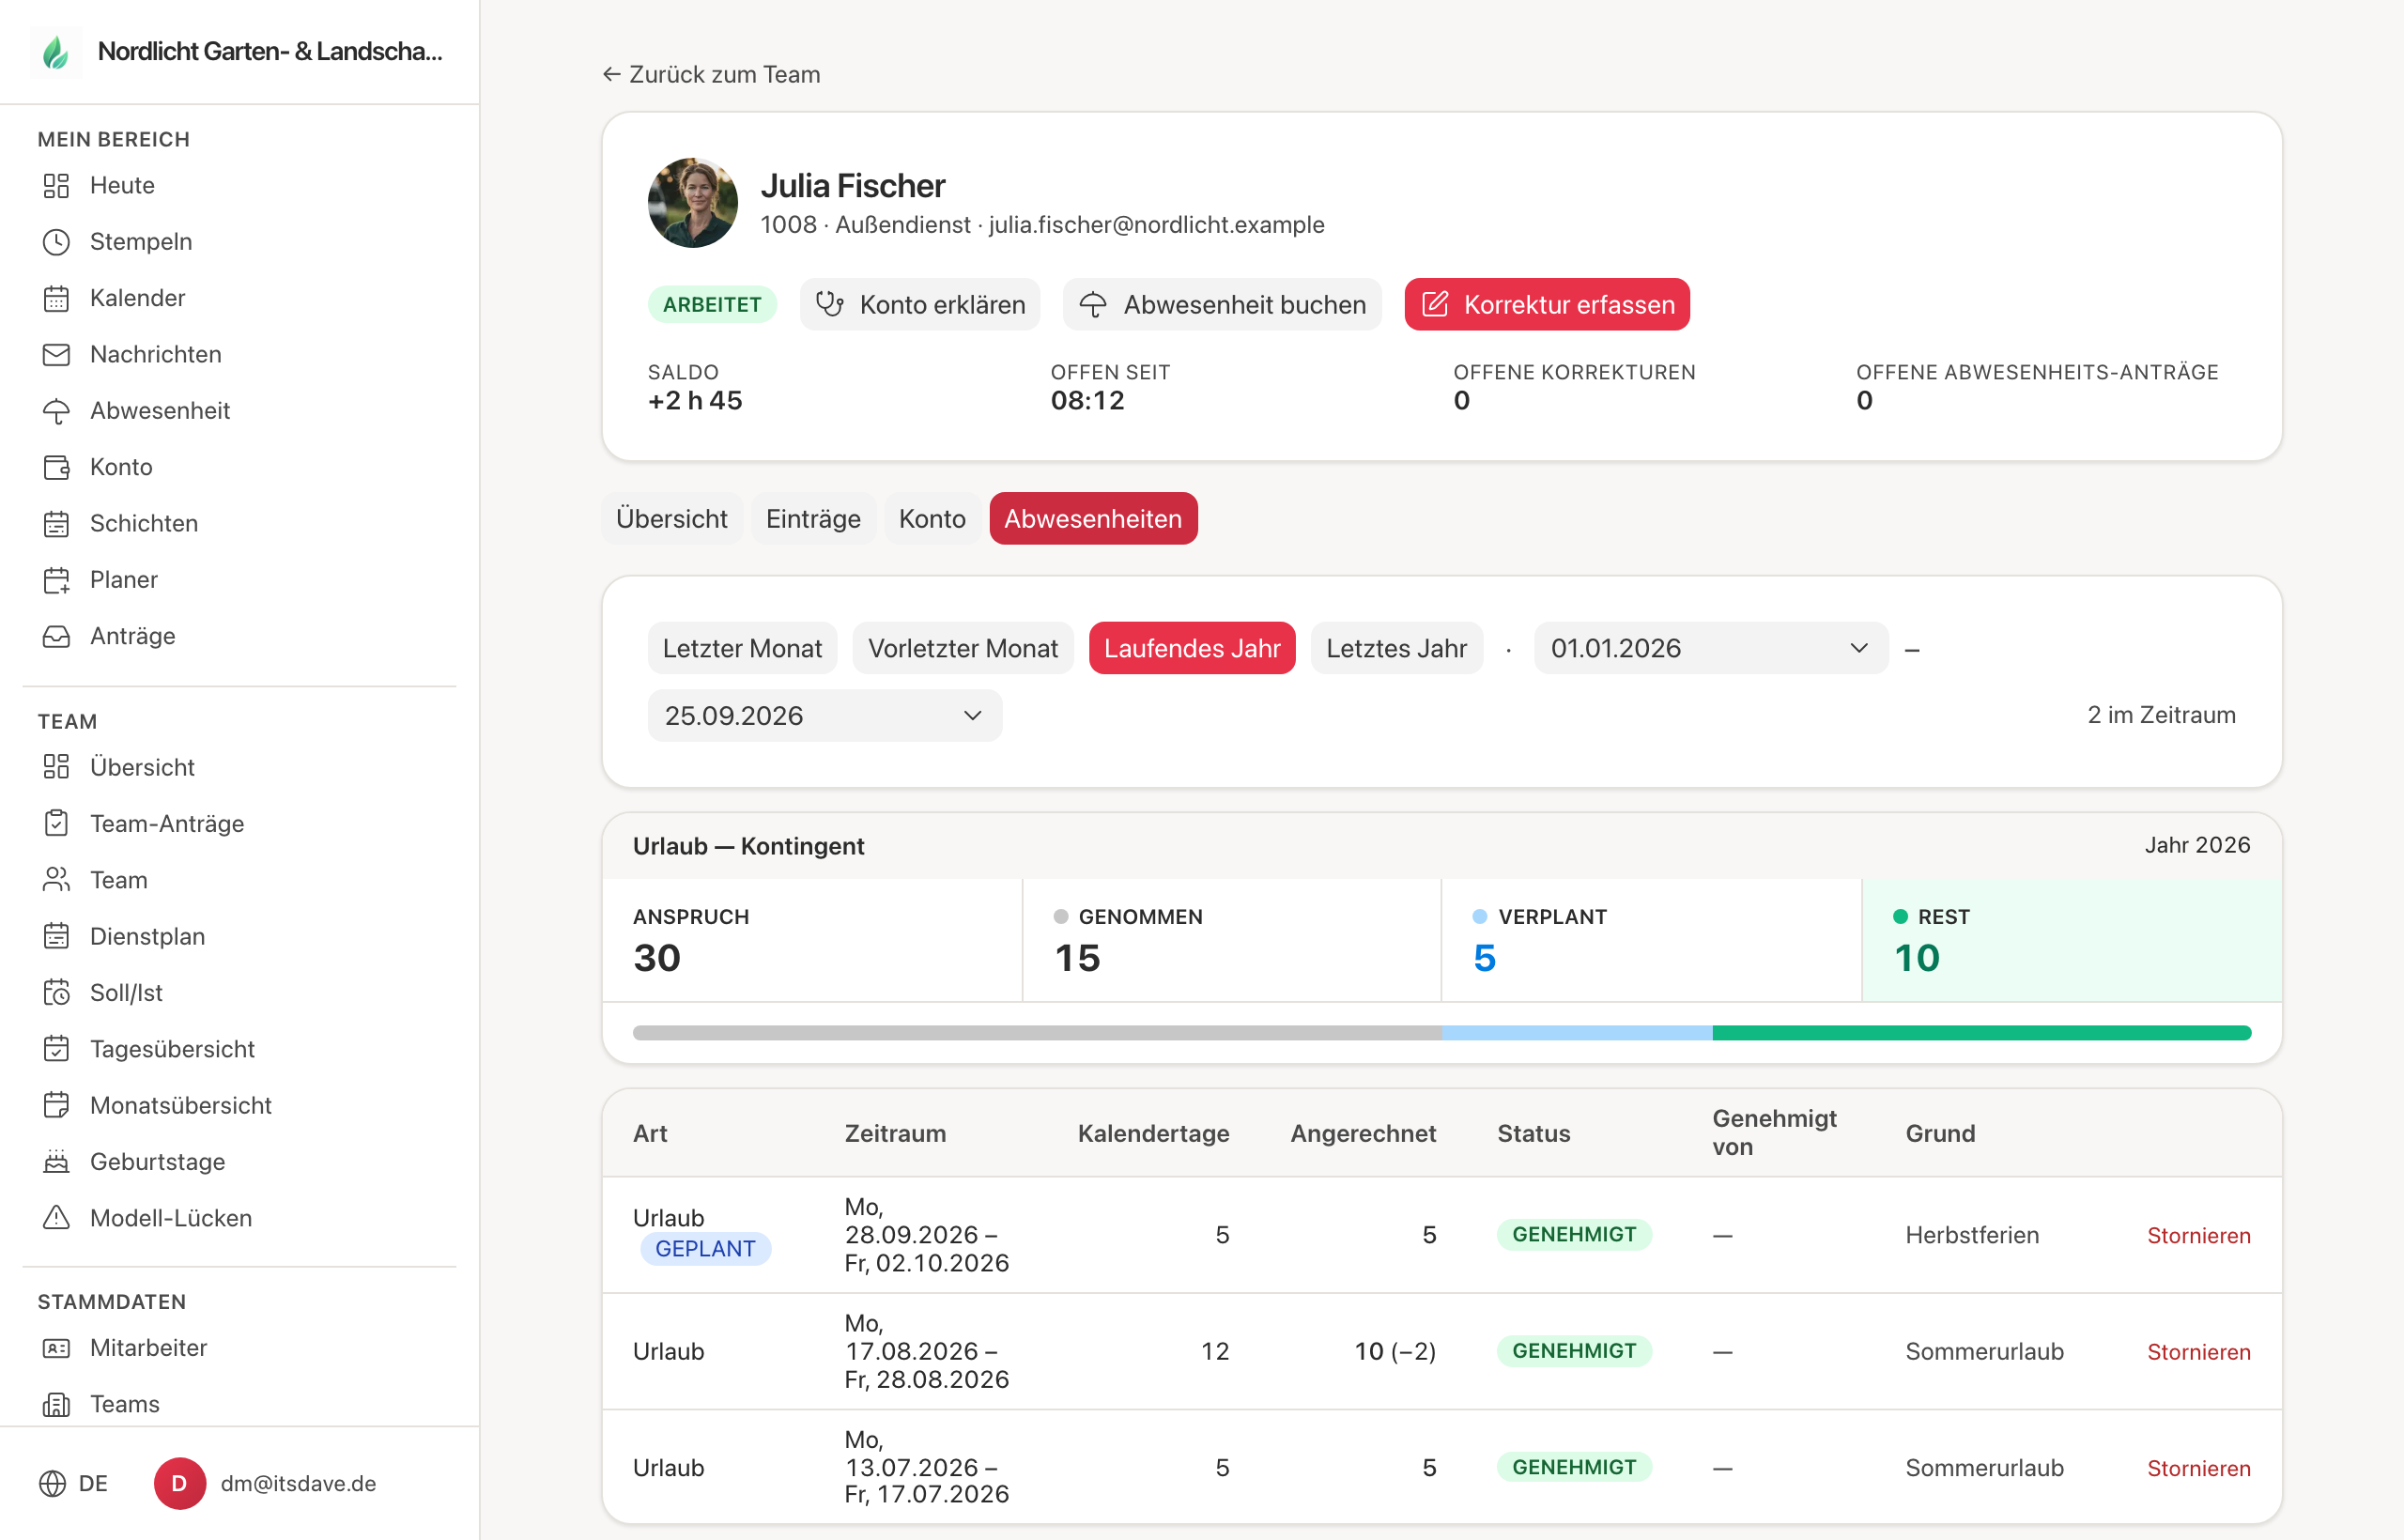Open Monatsübersicht in the sidebar

pos(180,1105)
